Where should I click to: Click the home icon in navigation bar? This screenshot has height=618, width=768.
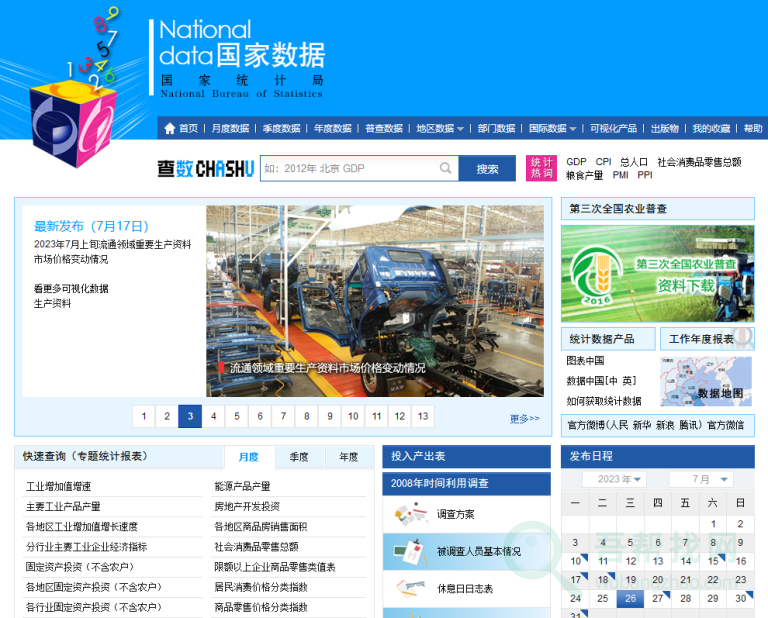[170, 129]
